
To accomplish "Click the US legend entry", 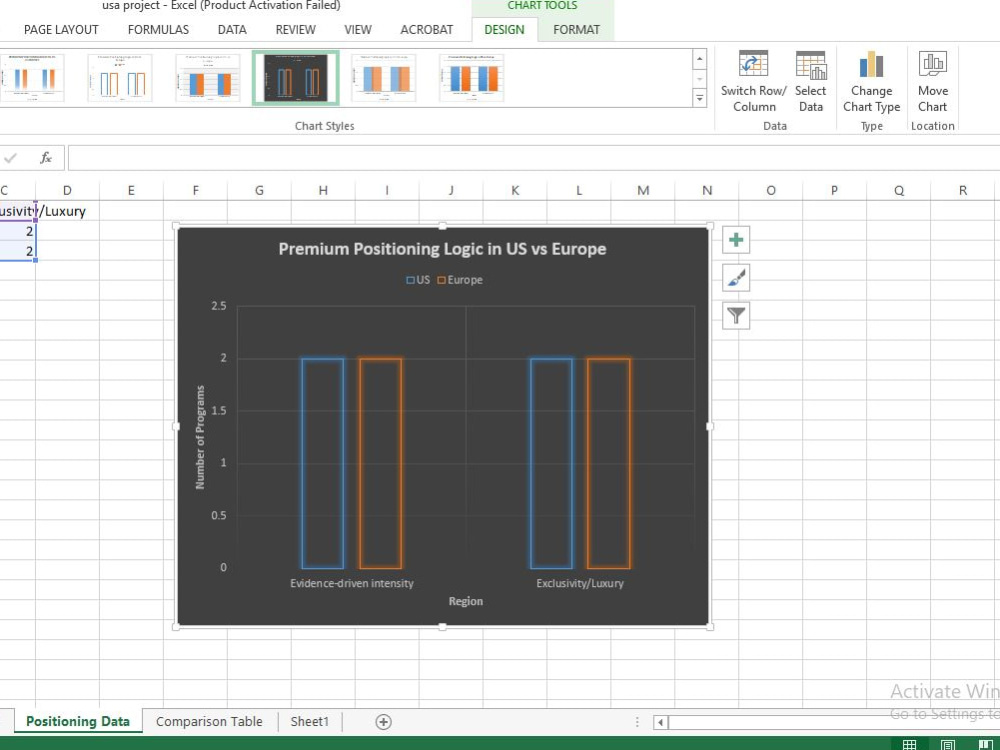I will (418, 280).
